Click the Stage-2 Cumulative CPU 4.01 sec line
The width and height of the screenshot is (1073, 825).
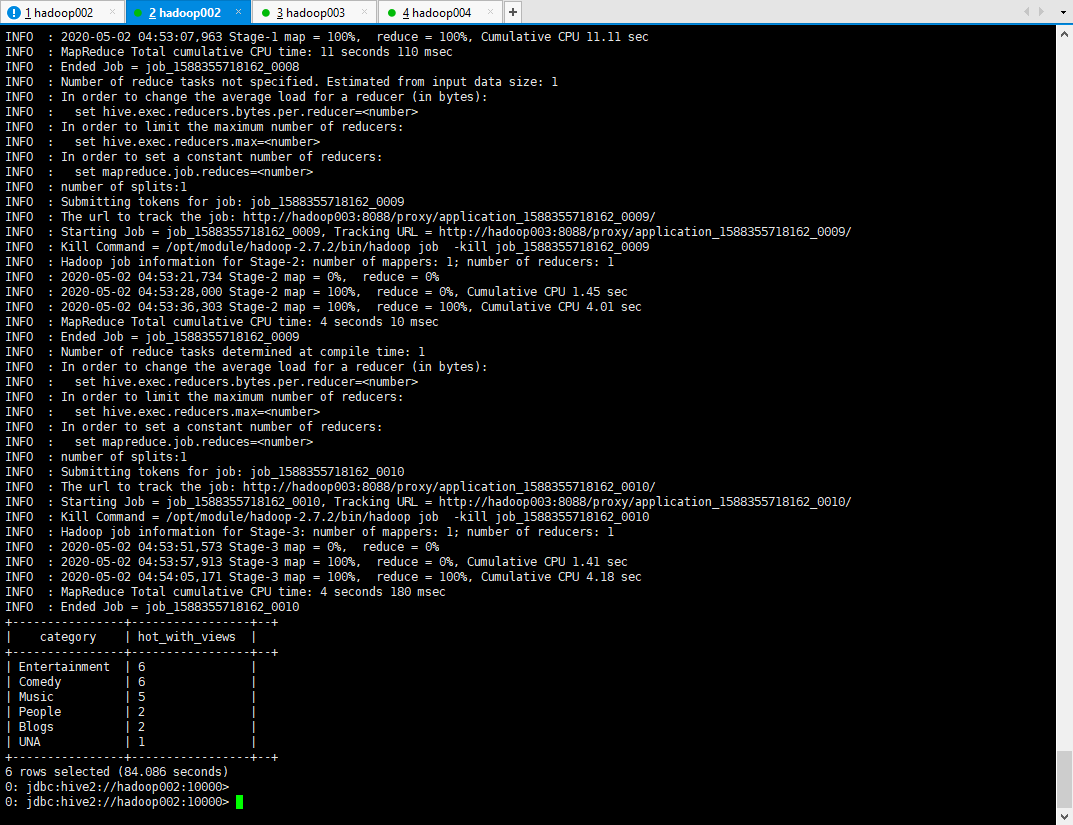[351, 307]
